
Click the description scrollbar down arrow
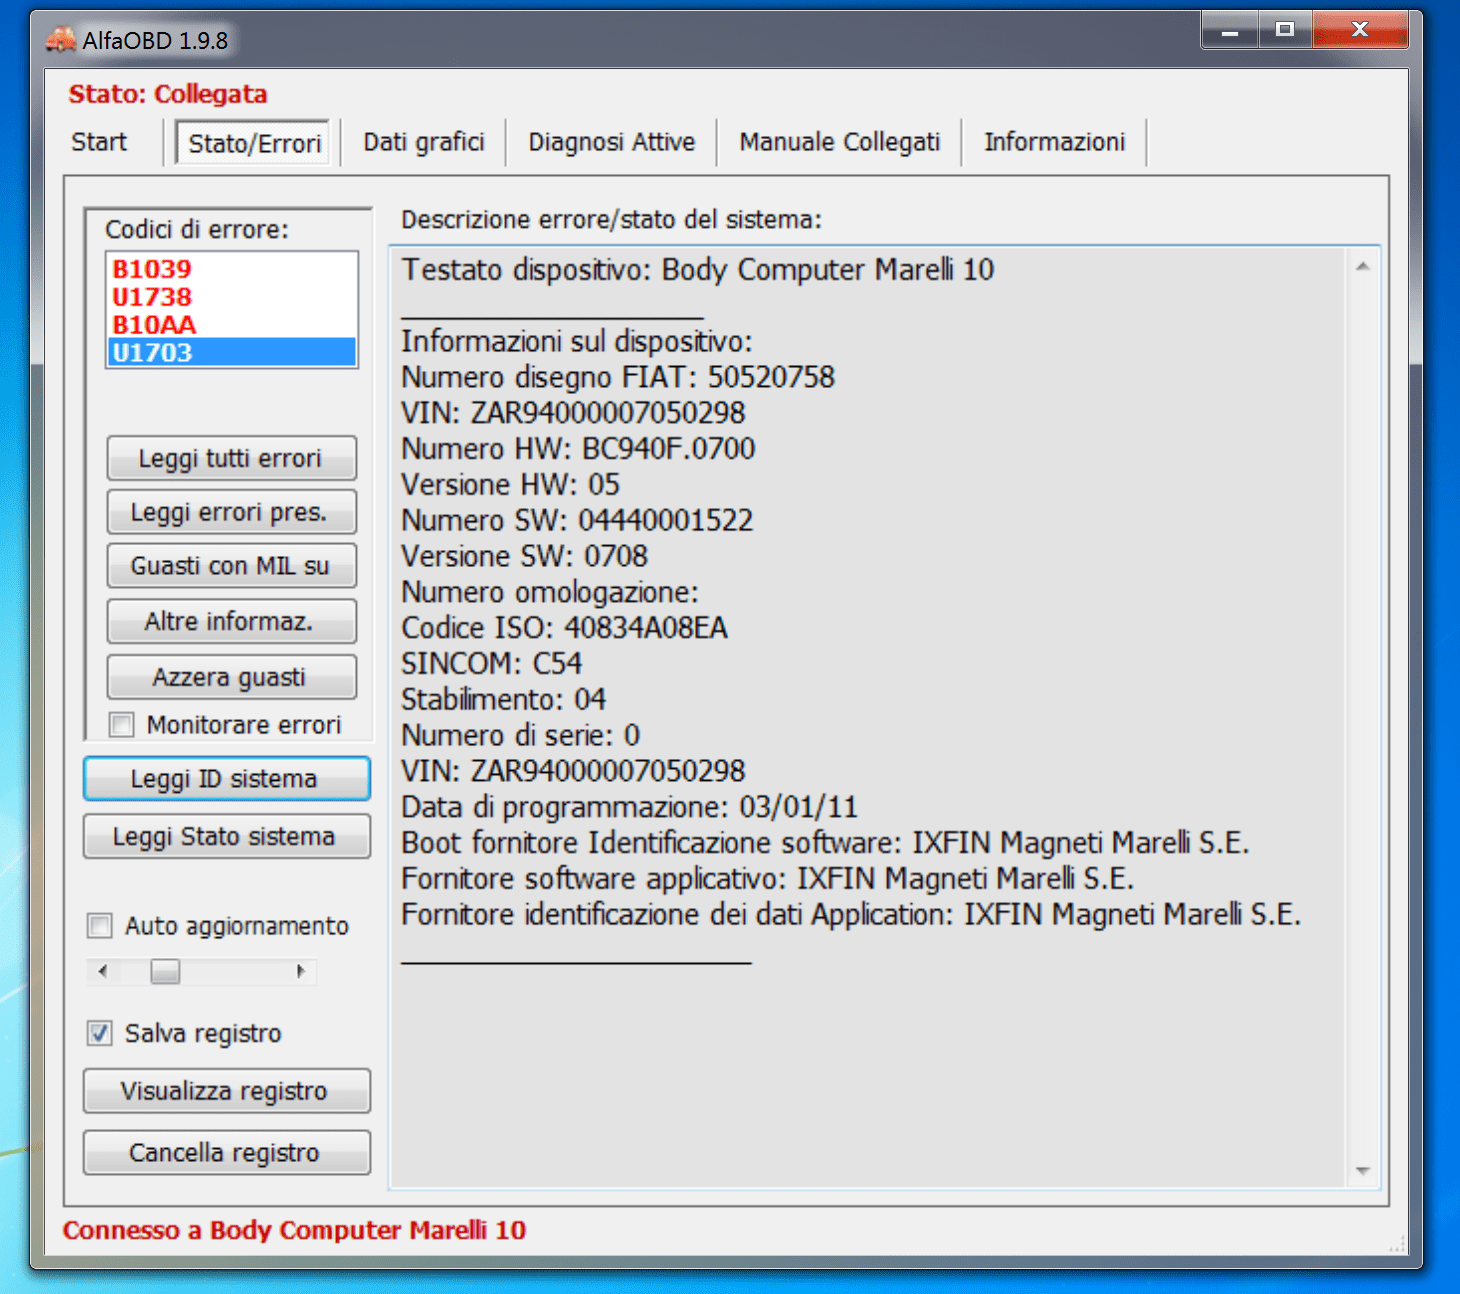coord(1362,1170)
